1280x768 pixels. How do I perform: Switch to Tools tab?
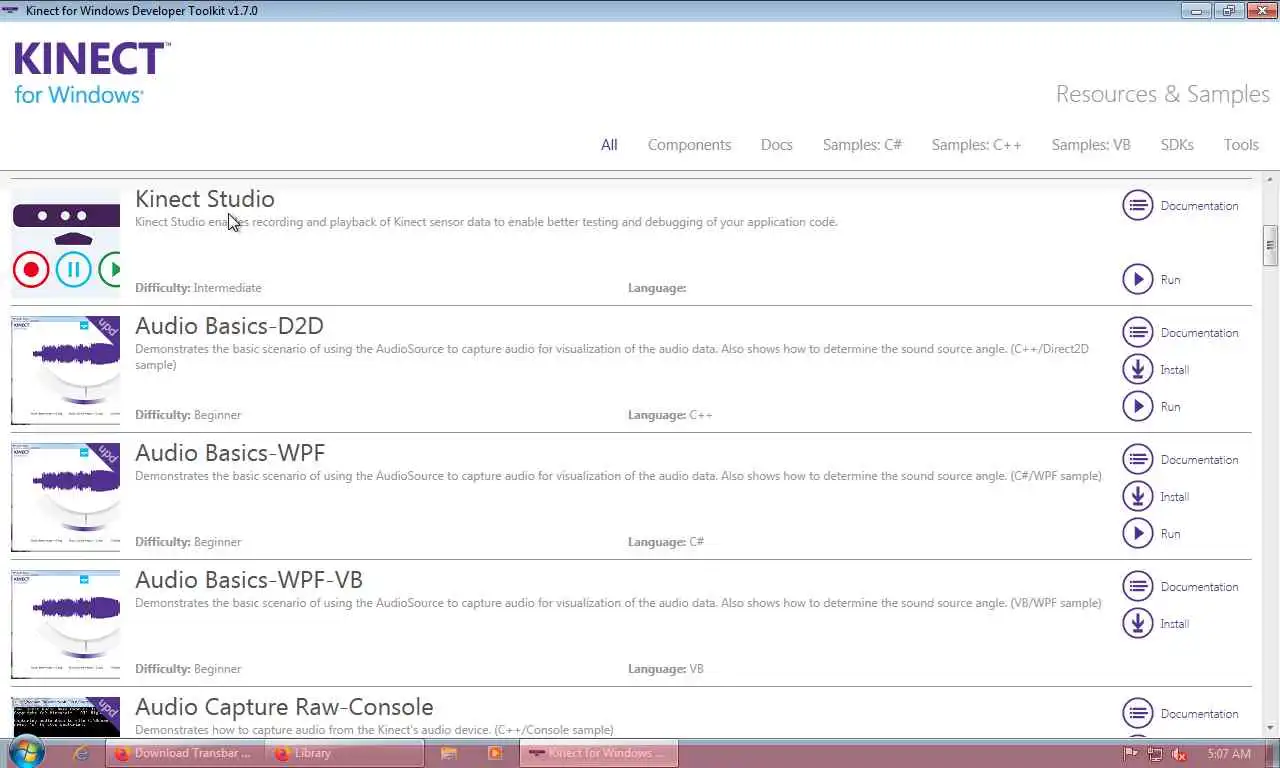1241,145
